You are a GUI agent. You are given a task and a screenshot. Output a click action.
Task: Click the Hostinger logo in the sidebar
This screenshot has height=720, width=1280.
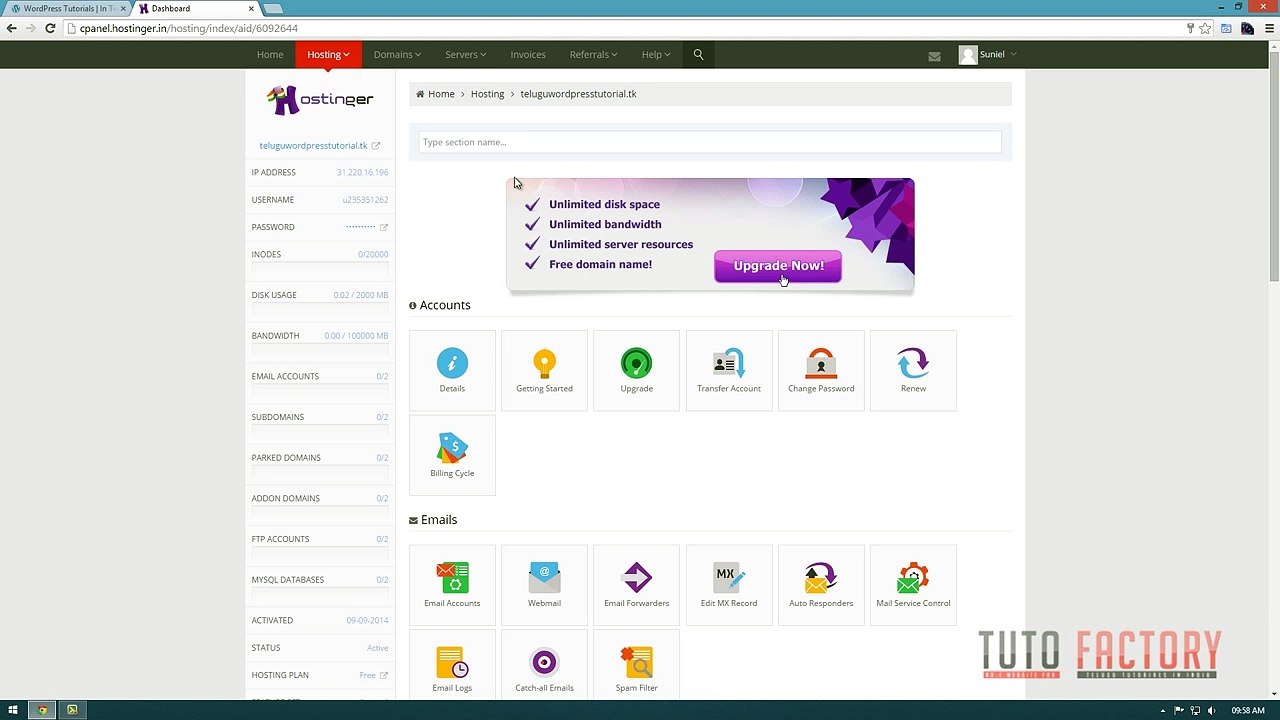click(x=320, y=99)
